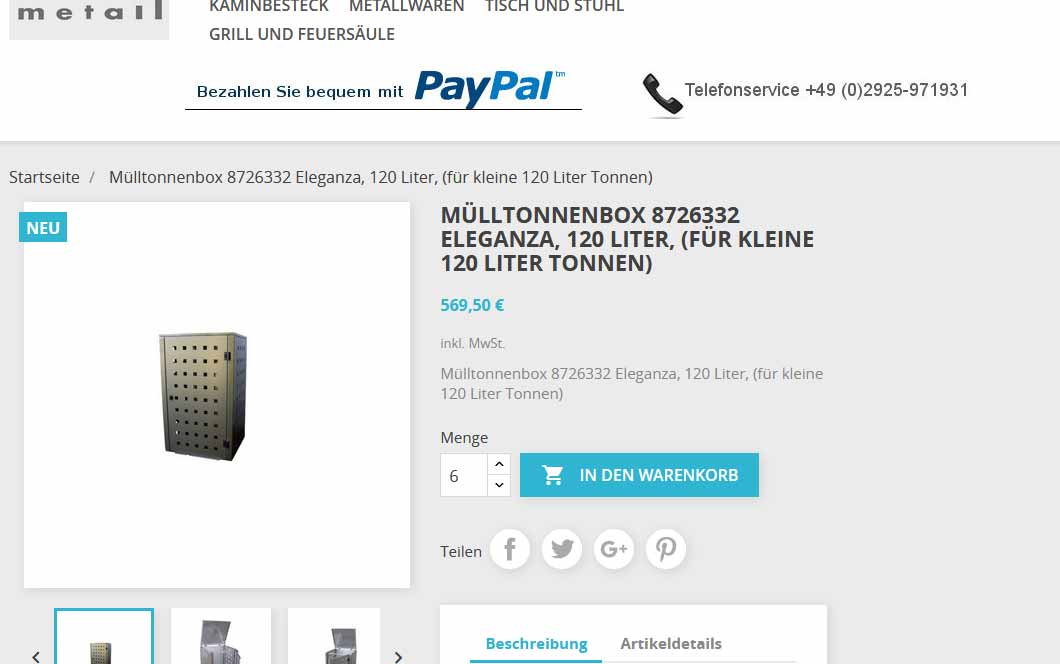Show previous thumbnails with left chevron

[36, 657]
